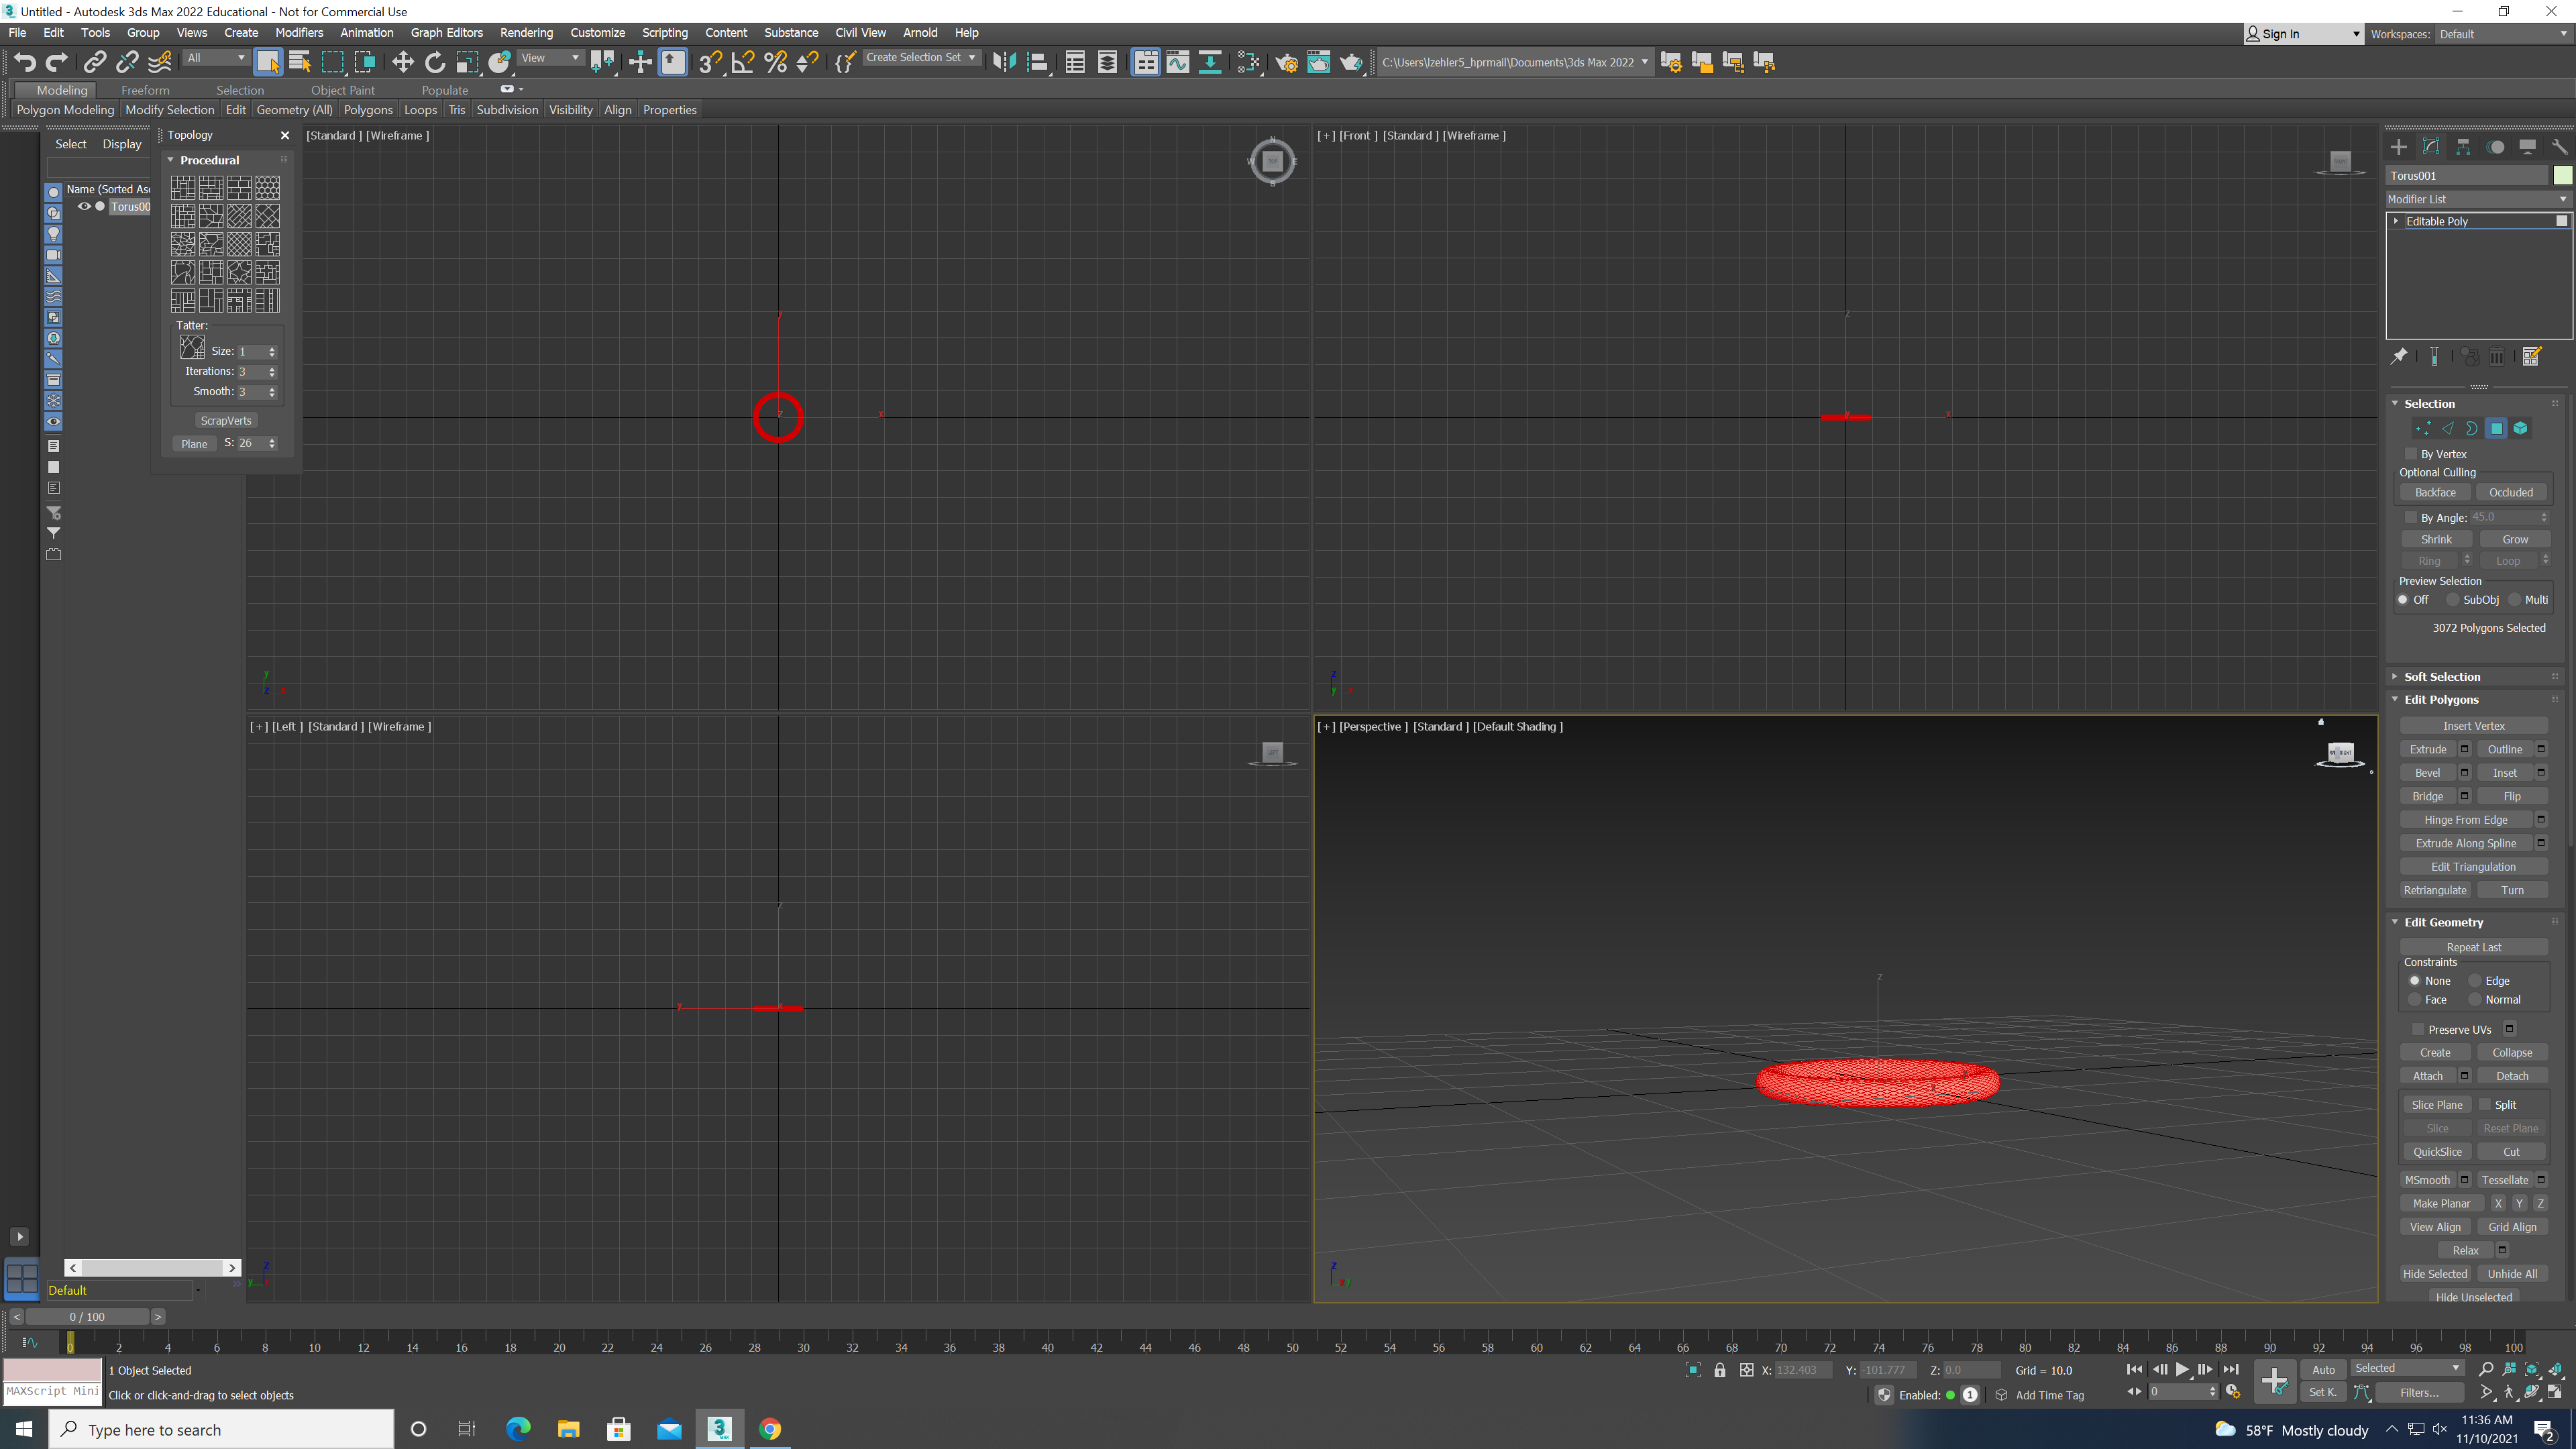
Task: Switch to the Display tab
Action: tap(122, 143)
